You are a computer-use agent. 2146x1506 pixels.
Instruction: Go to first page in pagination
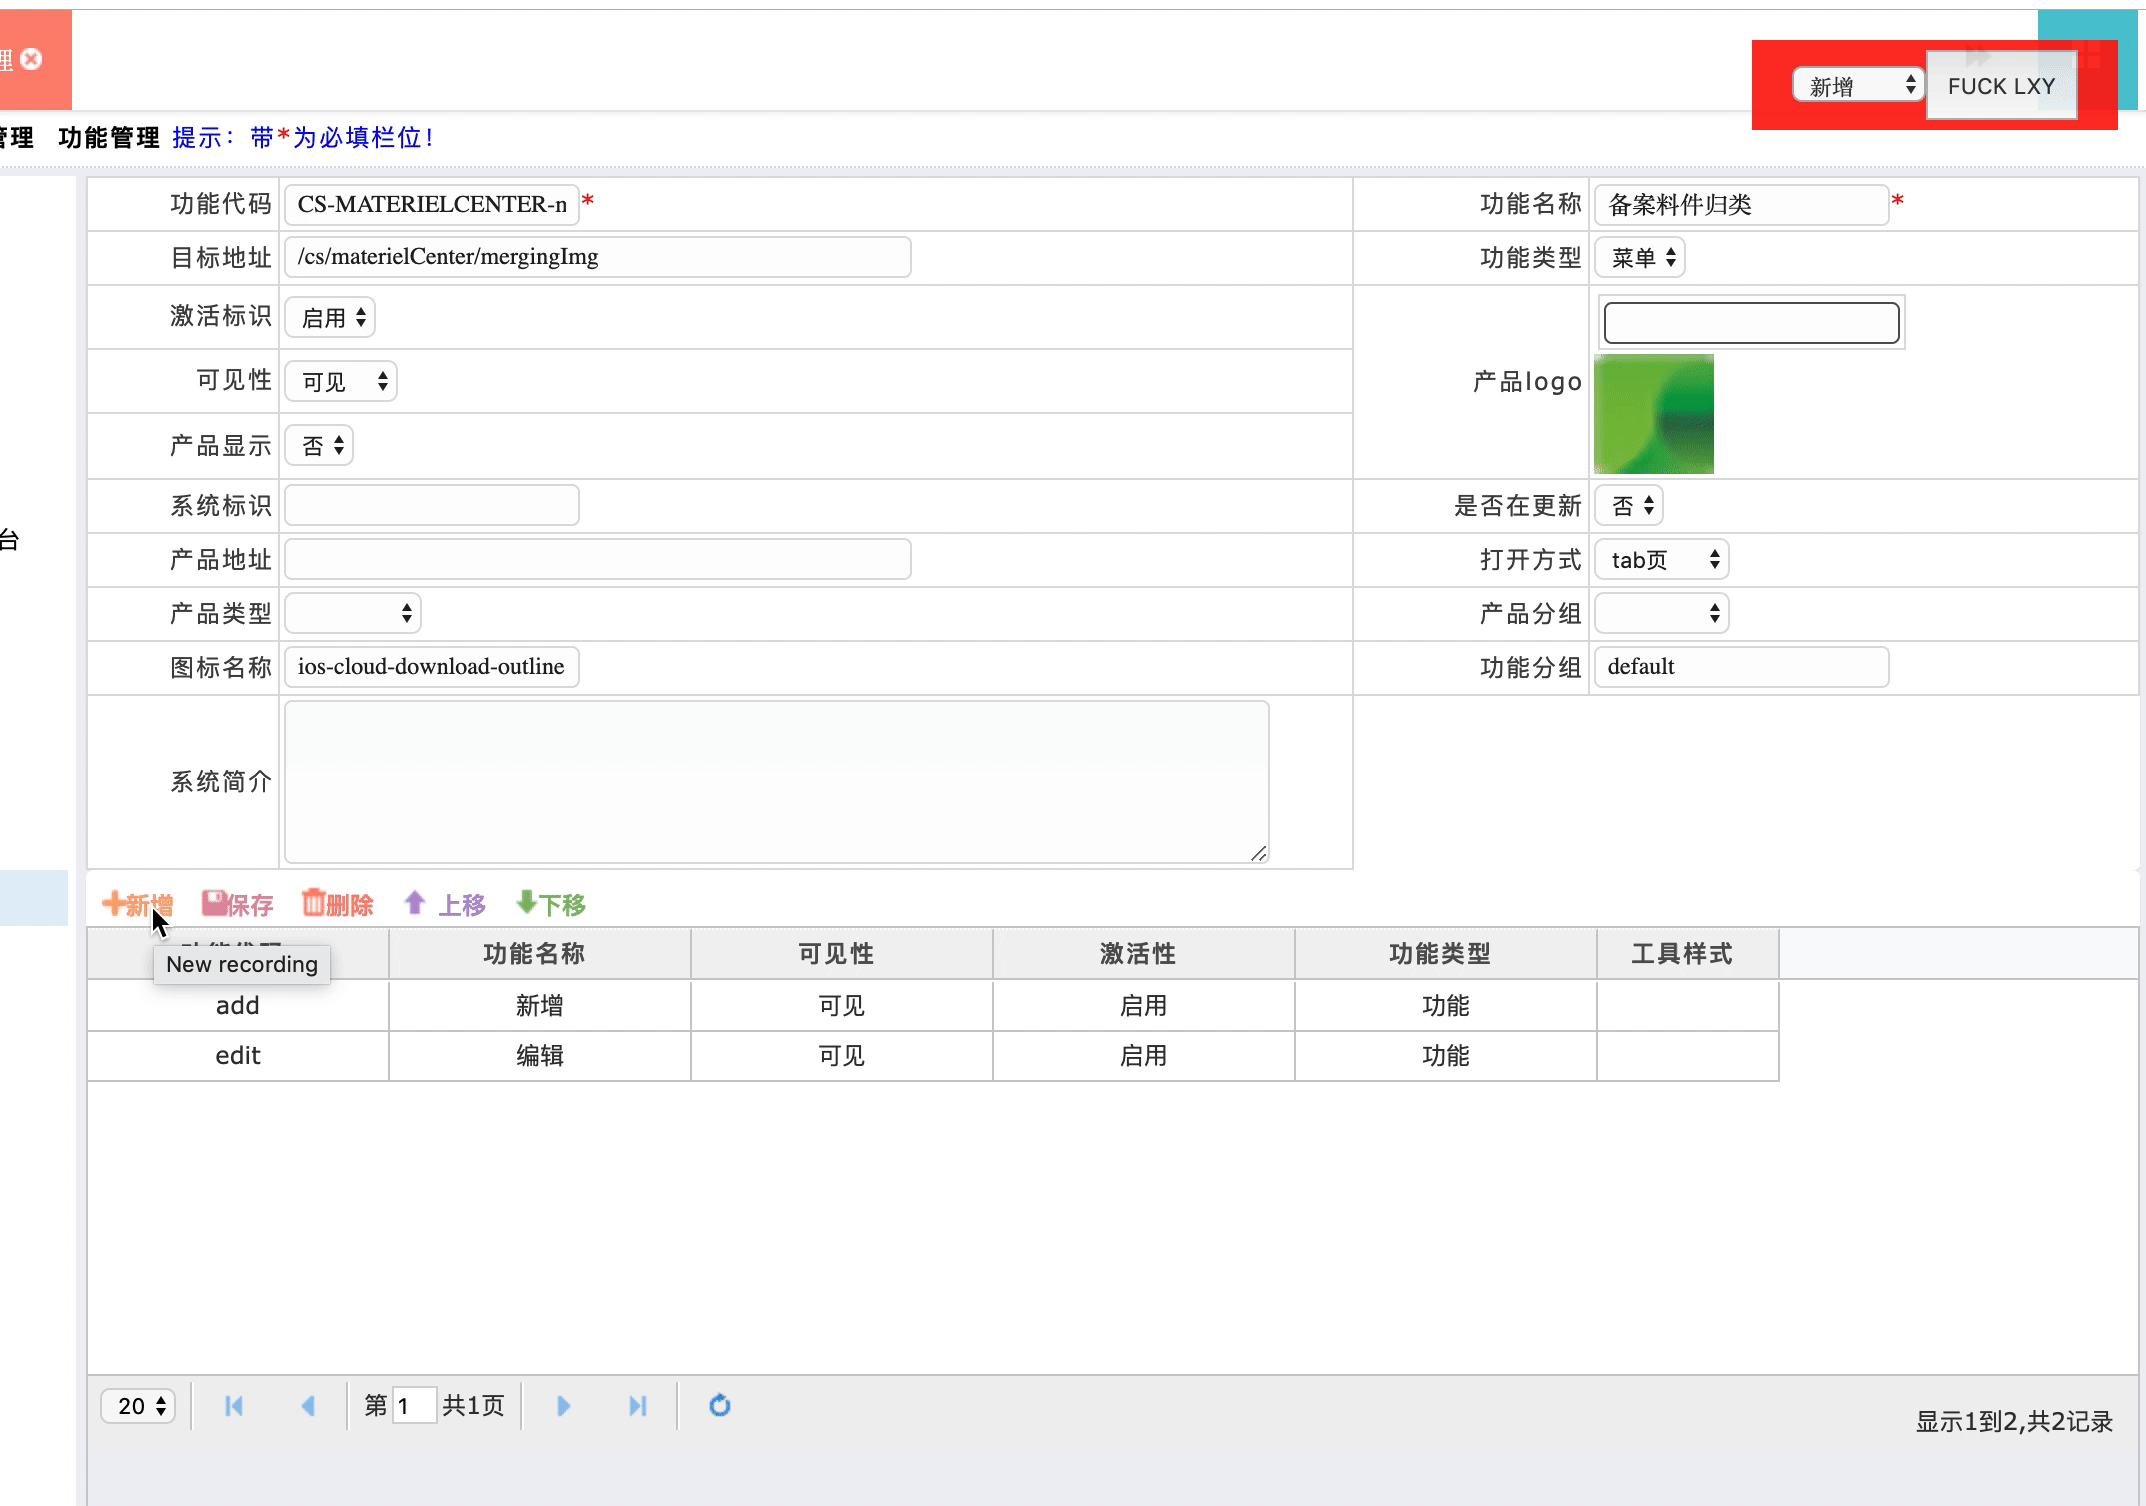234,1406
